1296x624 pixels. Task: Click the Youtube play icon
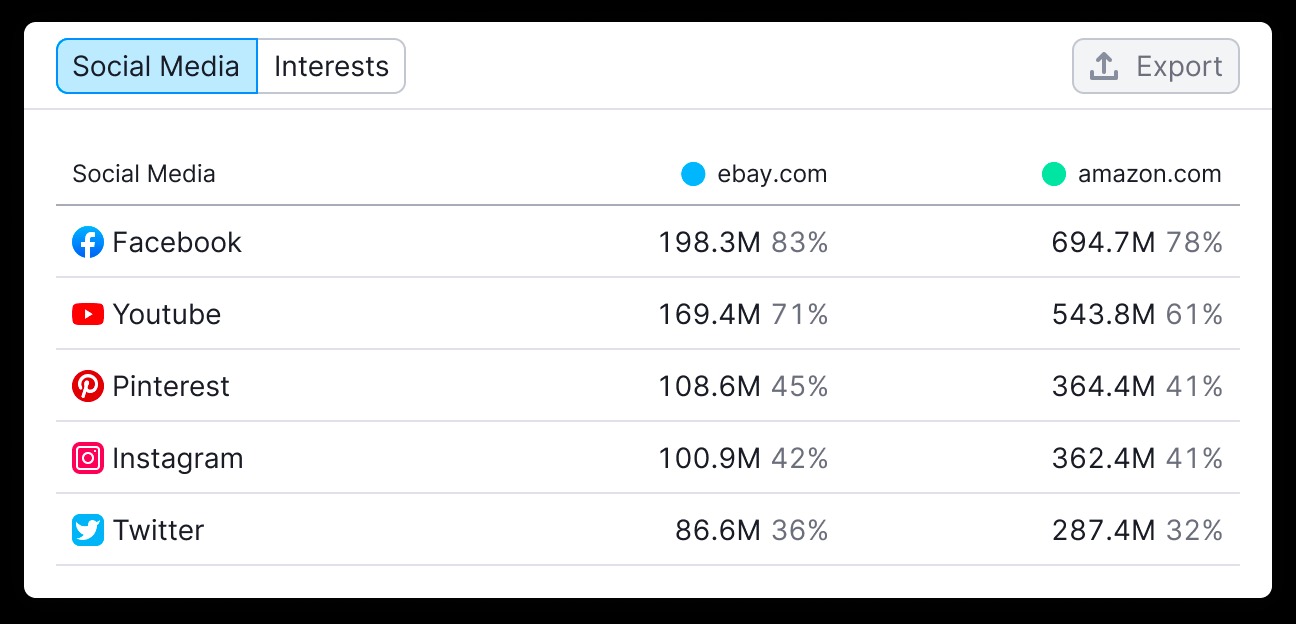pyautogui.click(x=88, y=314)
